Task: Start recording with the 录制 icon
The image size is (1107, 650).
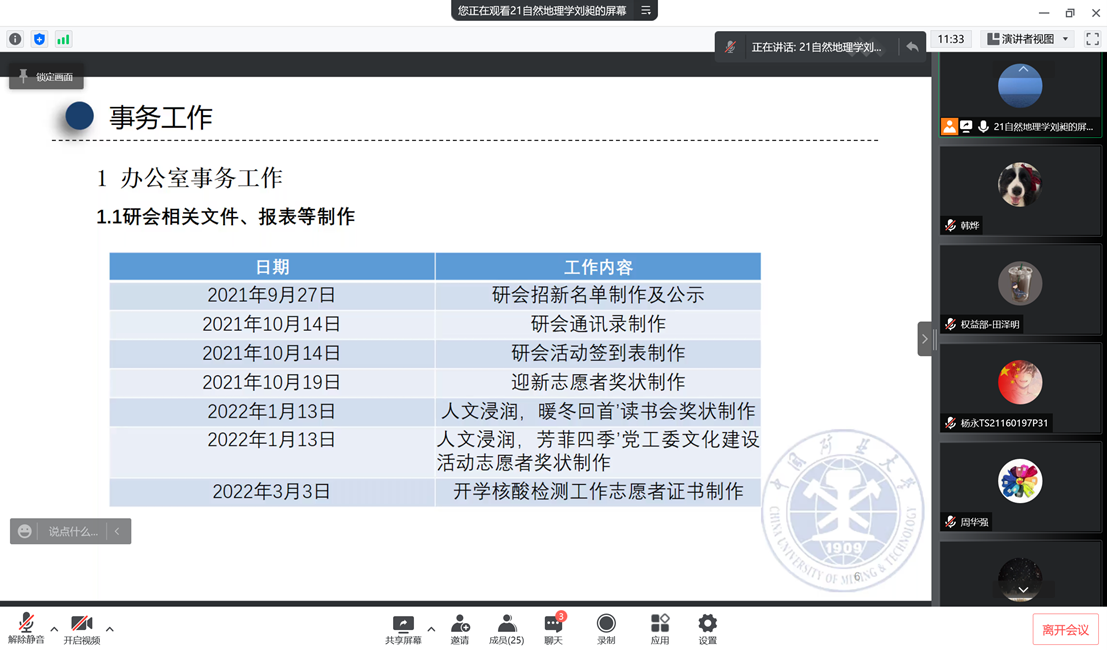Action: click(606, 629)
